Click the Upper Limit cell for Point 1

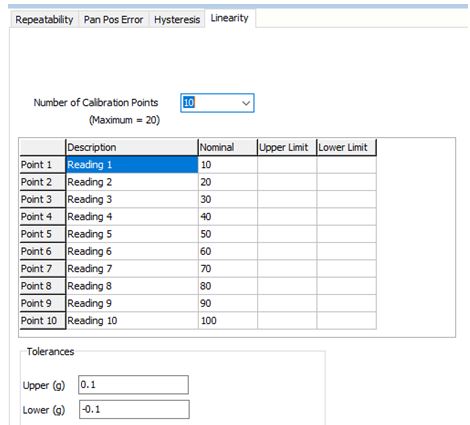287,165
